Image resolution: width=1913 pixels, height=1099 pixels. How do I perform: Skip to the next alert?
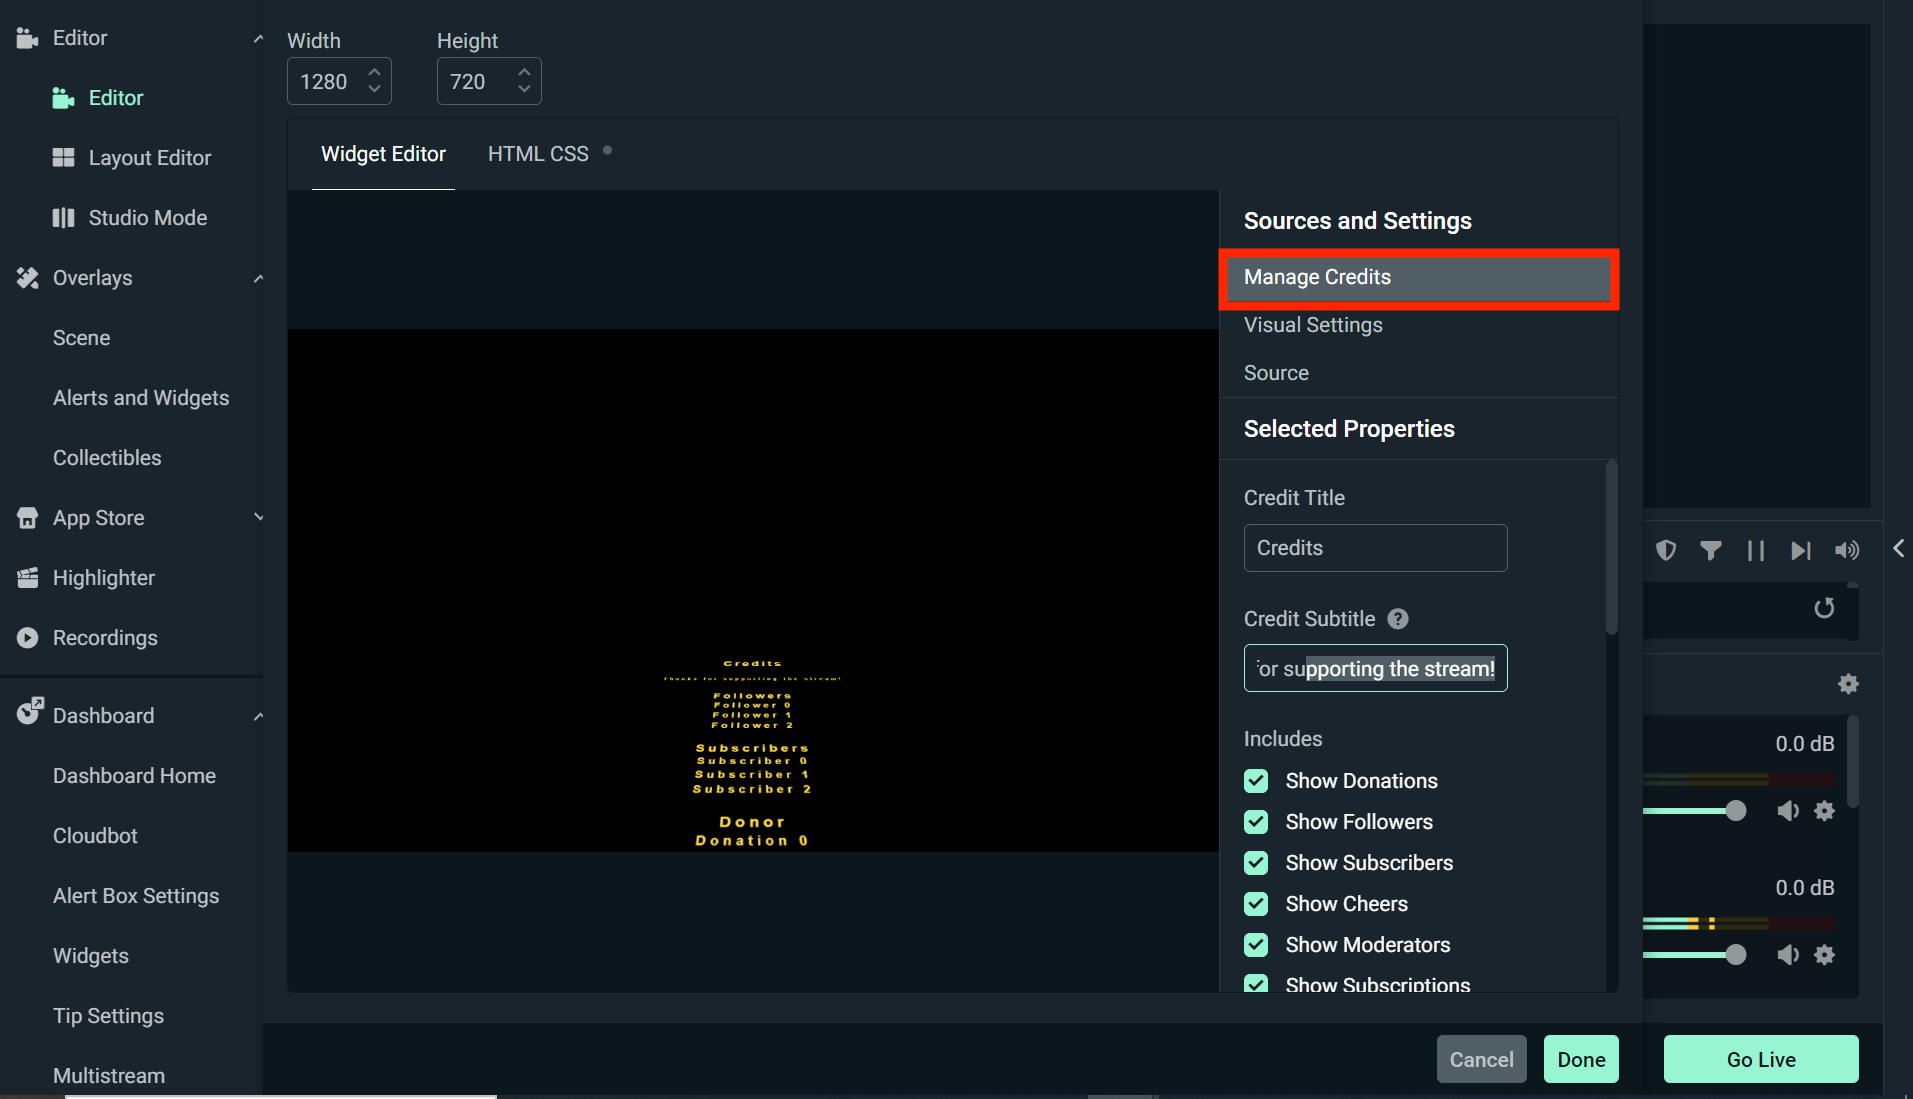click(x=1801, y=550)
